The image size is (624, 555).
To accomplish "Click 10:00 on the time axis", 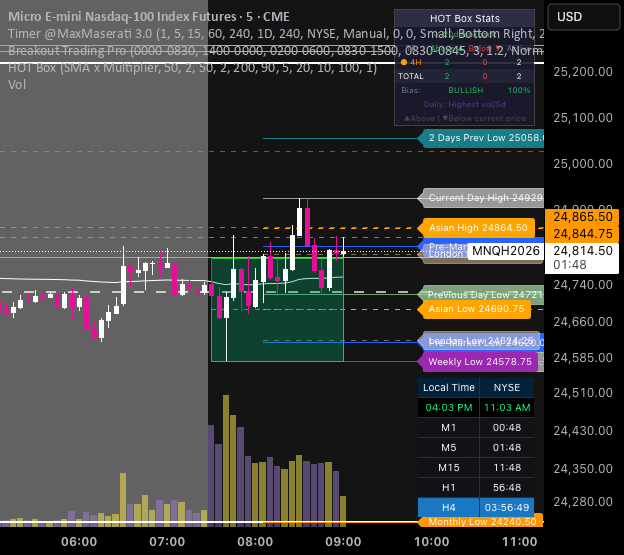I will pos(432,541).
